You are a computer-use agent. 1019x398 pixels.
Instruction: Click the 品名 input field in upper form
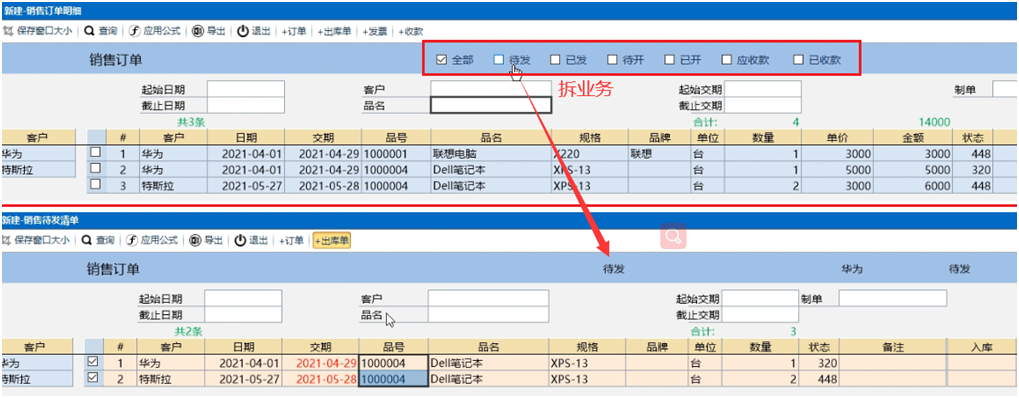tap(491, 105)
